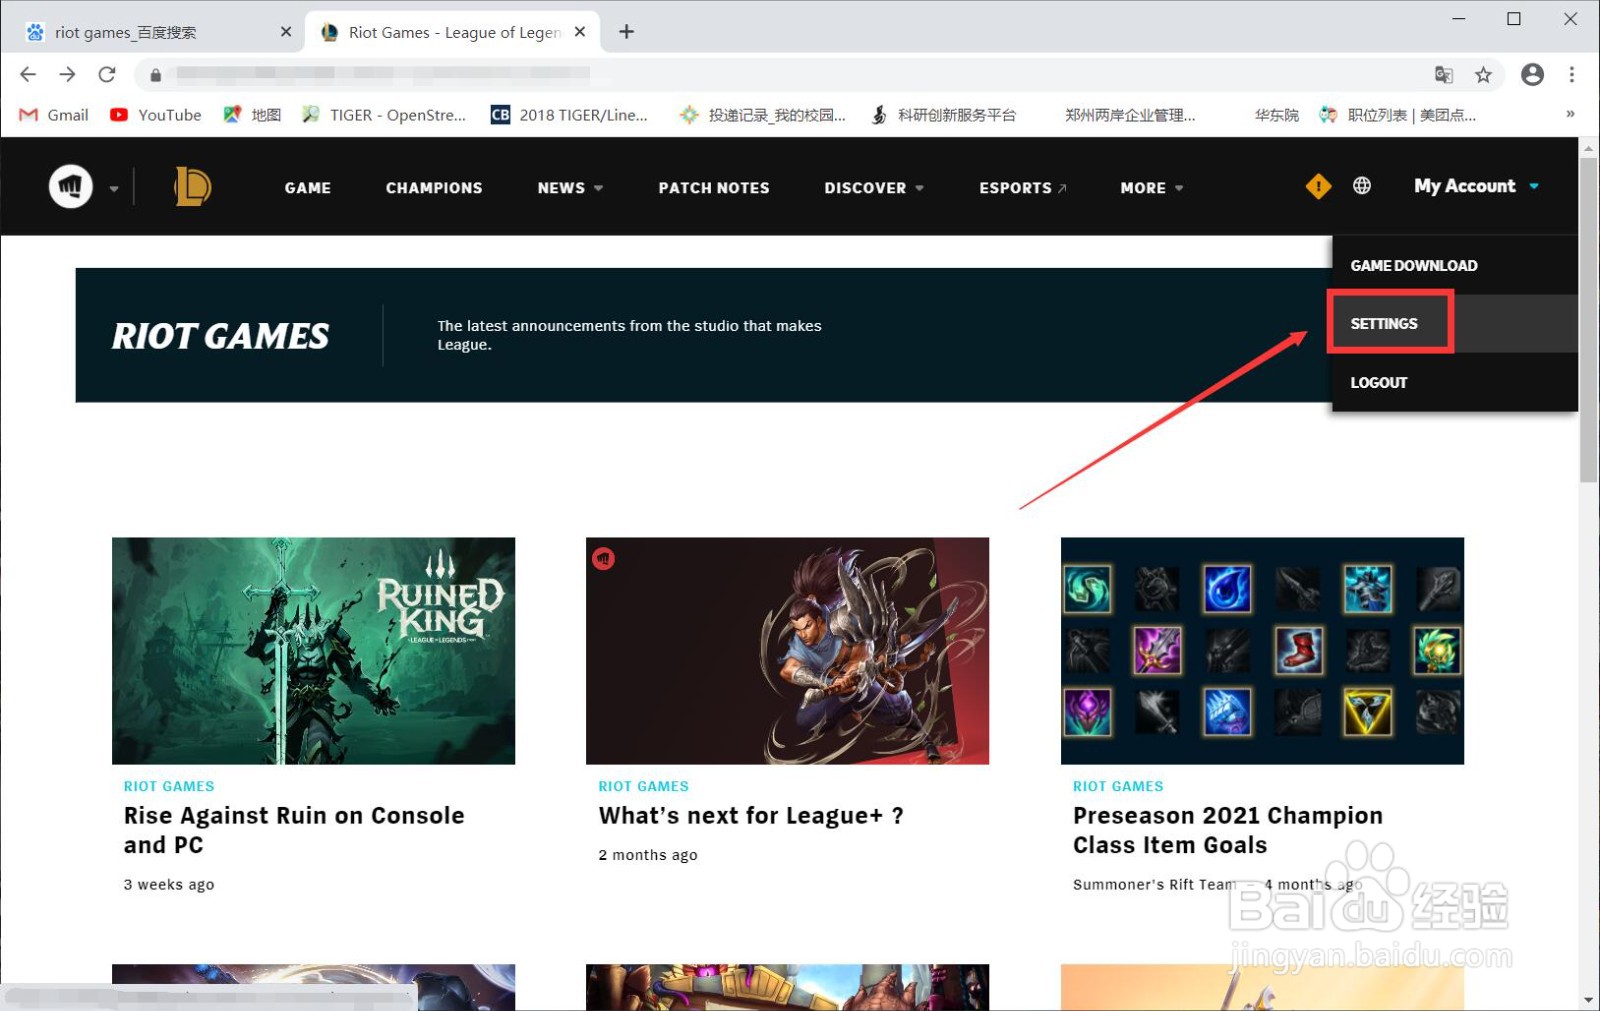Viewport: 1600px width, 1011px height.
Task: Reload the page
Action: tap(107, 74)
